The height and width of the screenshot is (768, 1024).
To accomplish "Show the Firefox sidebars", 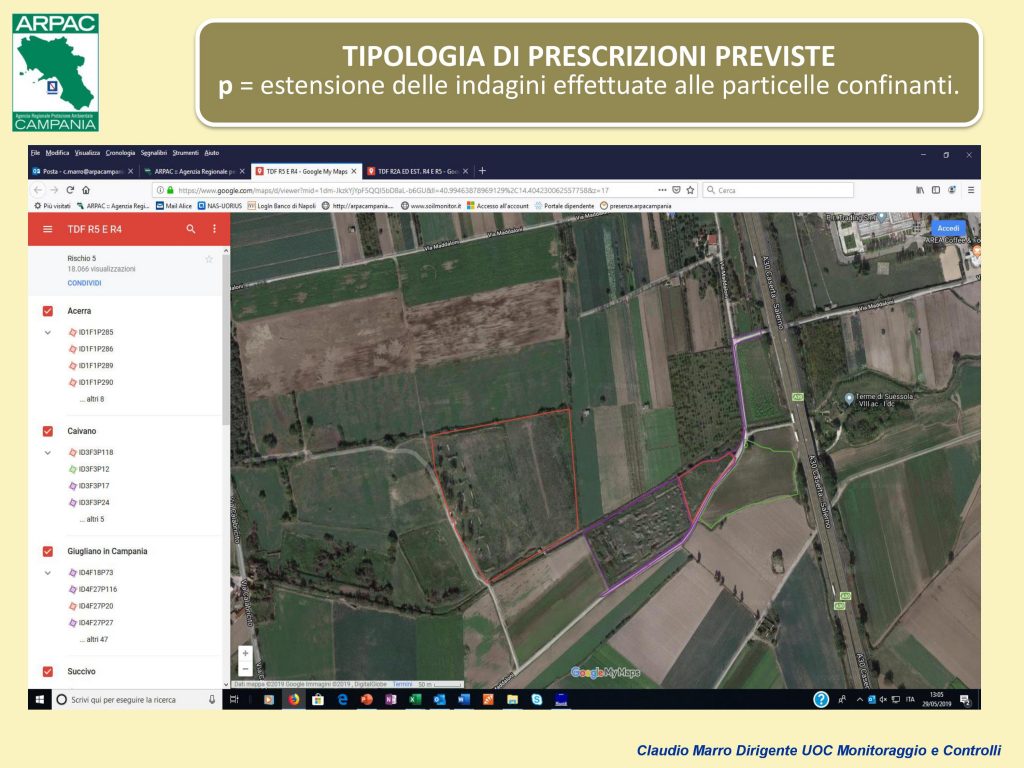I will pos(936,190).
